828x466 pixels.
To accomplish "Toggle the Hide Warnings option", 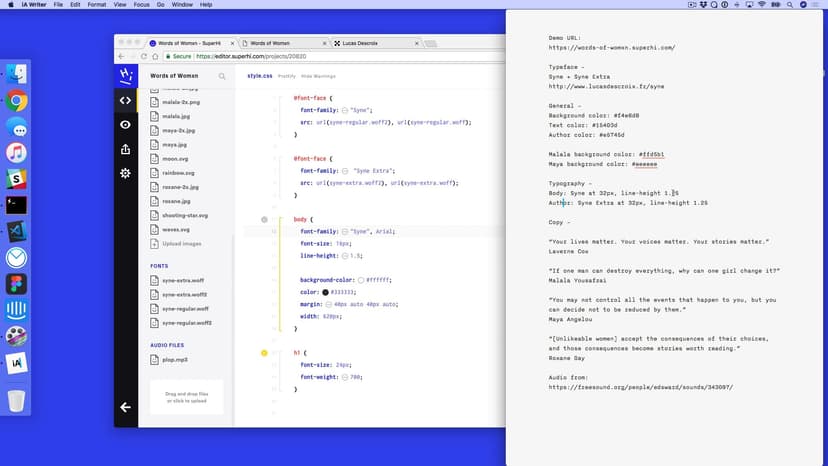I will (318, 76).
